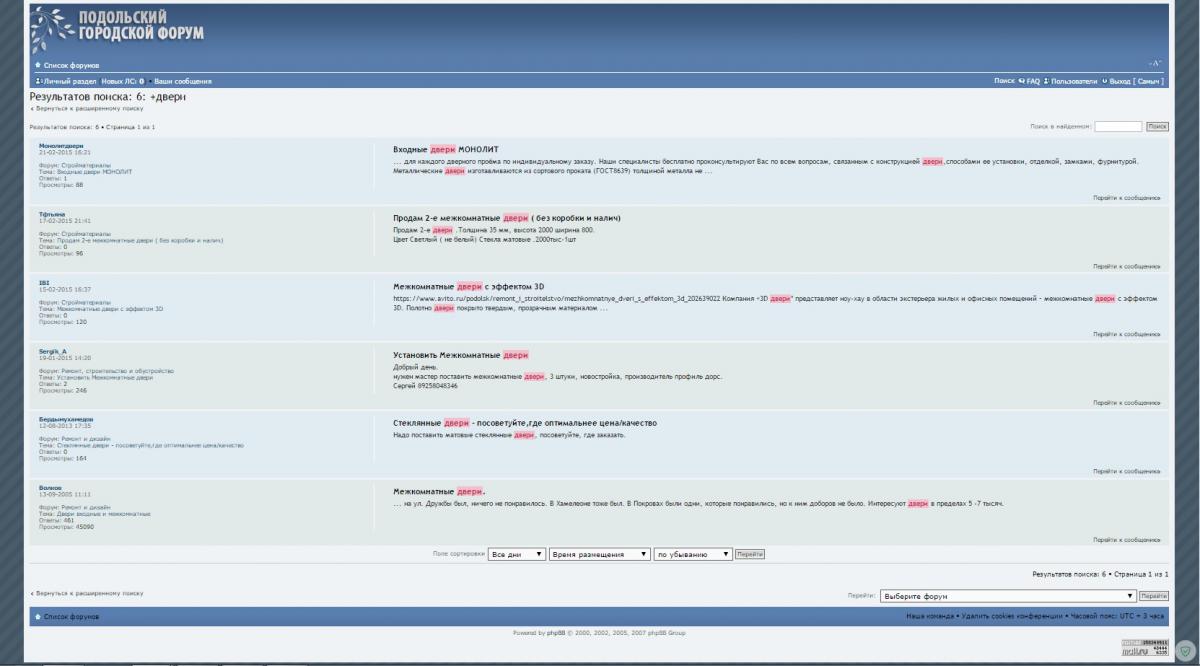This screenshot has height=666, width=1200.
Task: Click the mail.ru counter badge
Action: (1143, 647)
